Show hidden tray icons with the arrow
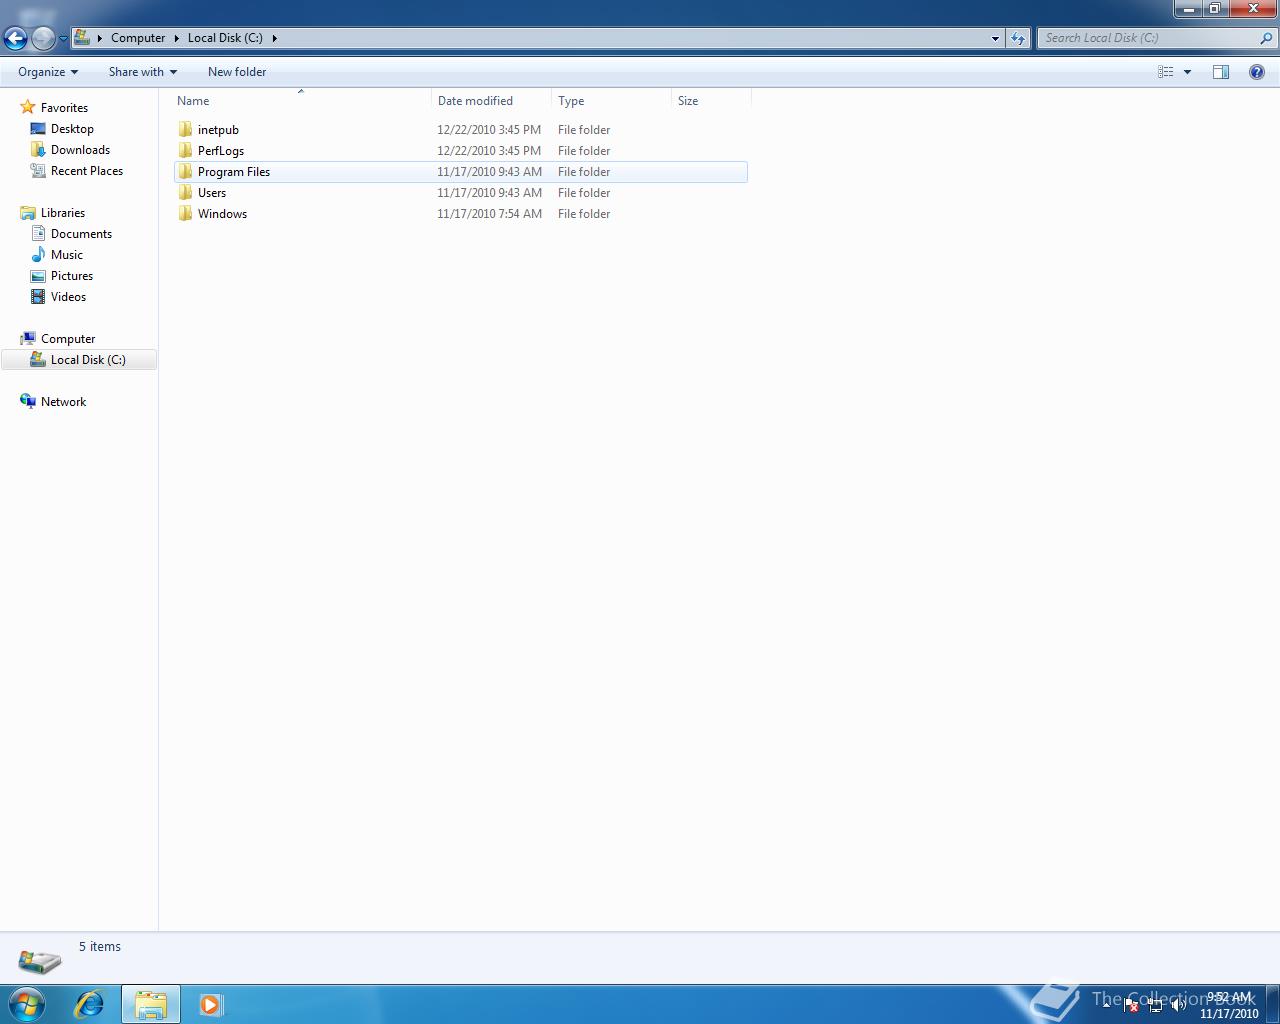Screen dimensions: 1280x1024 (1108, 1005)
